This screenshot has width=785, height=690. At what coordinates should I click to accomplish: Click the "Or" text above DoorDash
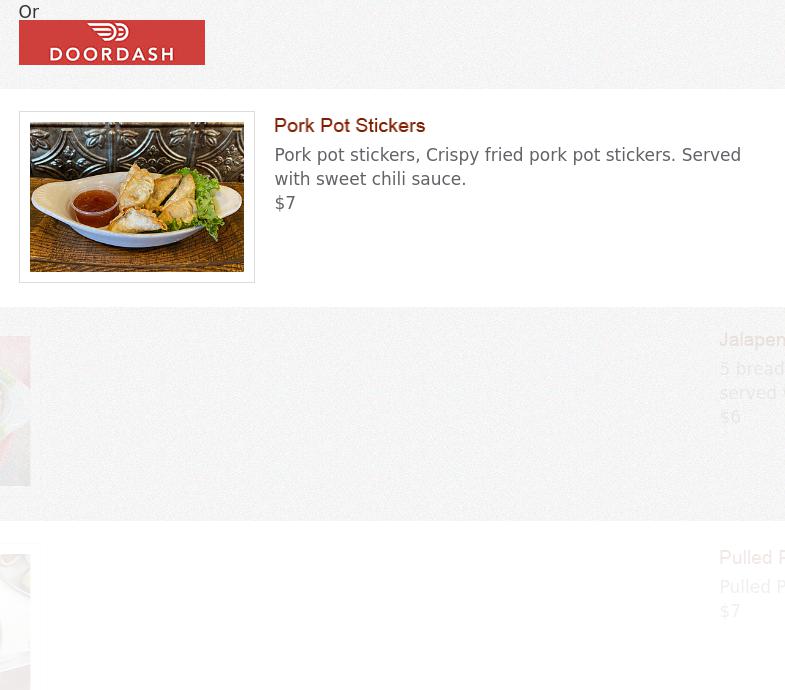pyautogui.click(x=28, y=12)
